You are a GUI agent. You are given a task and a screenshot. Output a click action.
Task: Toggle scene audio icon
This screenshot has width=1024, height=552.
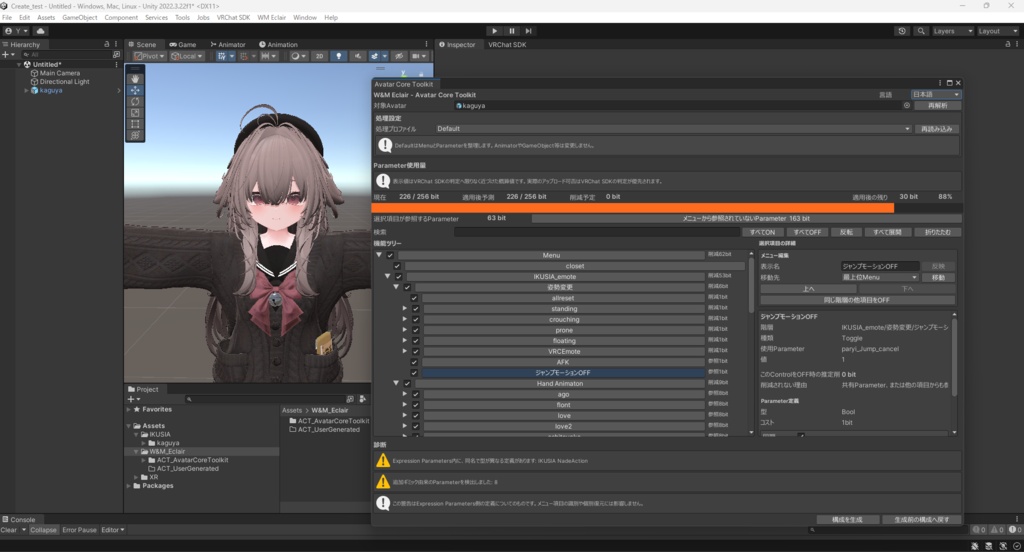click(357, 56)
